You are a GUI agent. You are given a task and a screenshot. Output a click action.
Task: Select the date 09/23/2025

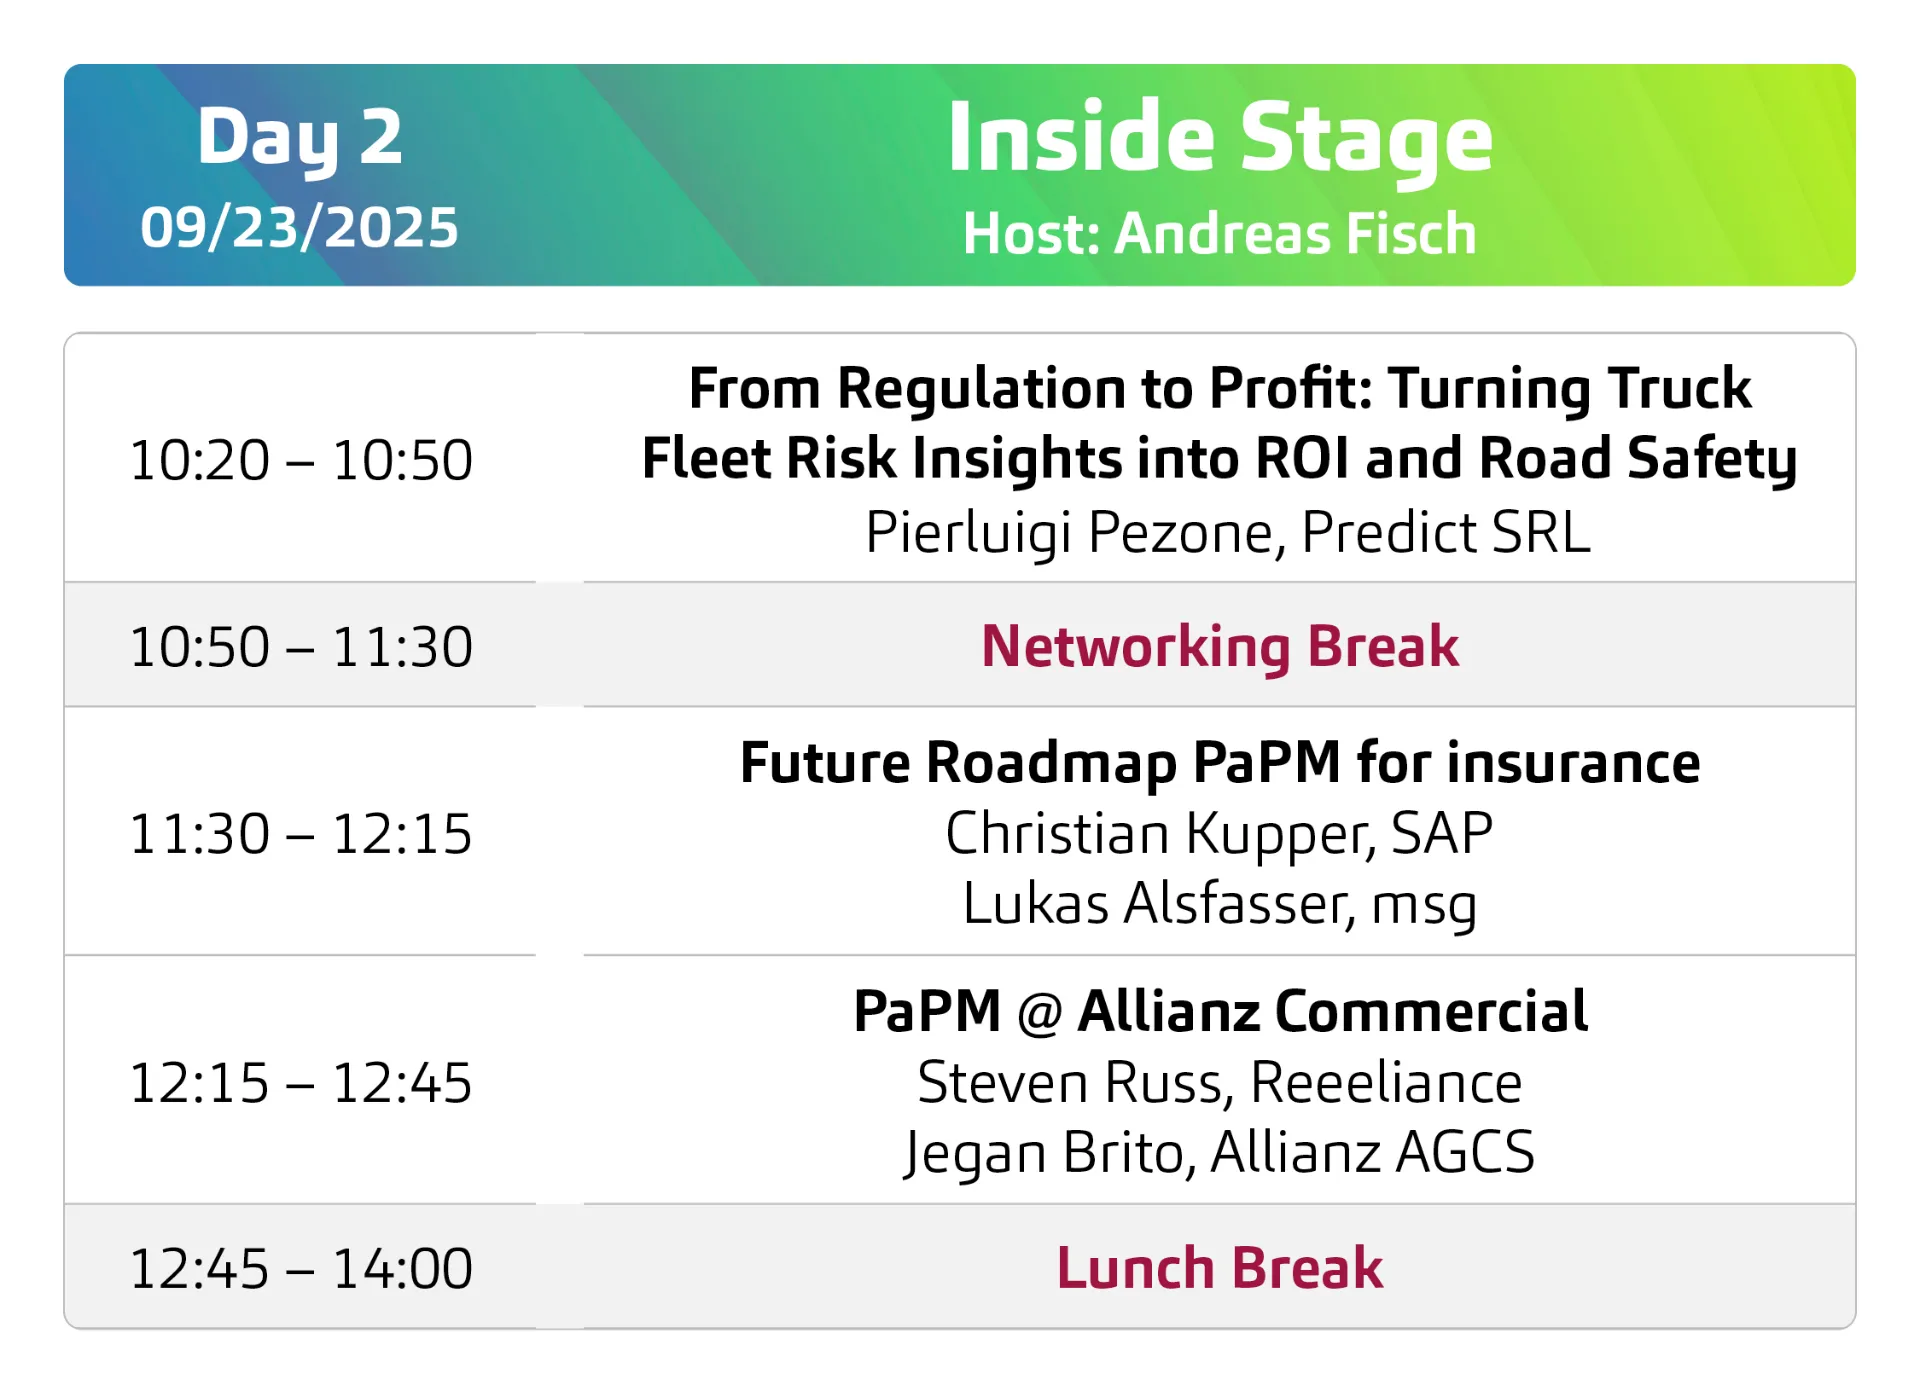point(299,227)
